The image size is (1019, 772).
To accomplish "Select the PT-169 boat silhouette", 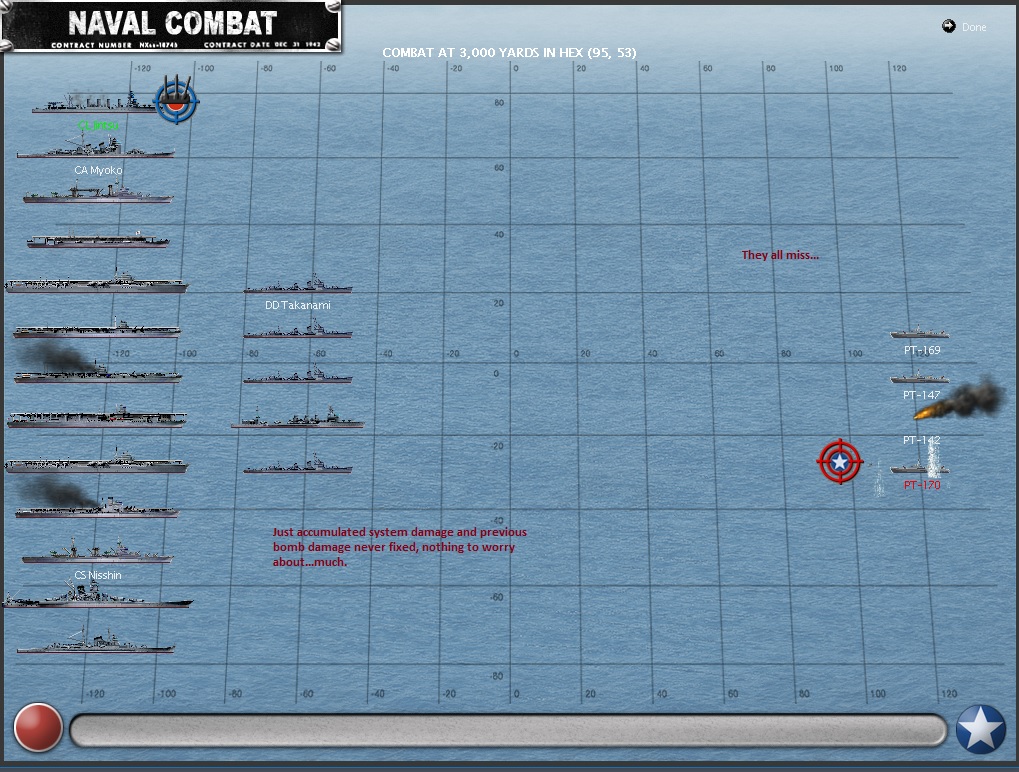I will 920,332.
